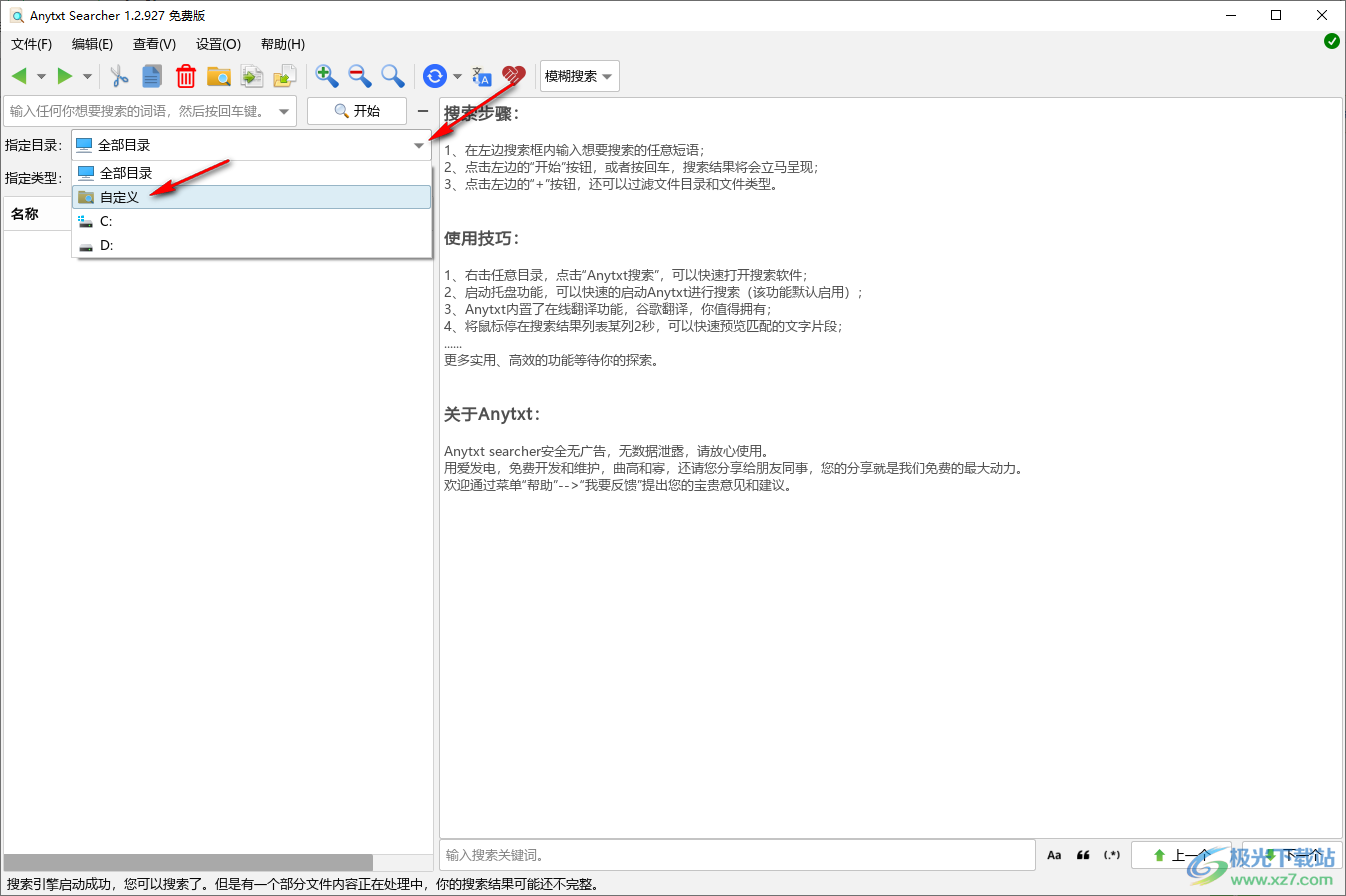Collapse filters with the minus button

pyautogui.click(x=422, y=111)
